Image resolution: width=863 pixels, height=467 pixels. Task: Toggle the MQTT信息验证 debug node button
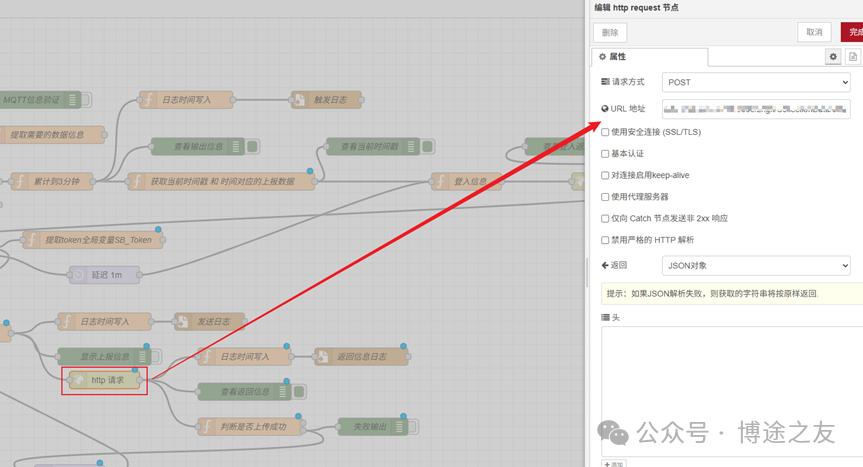point(86,100)
